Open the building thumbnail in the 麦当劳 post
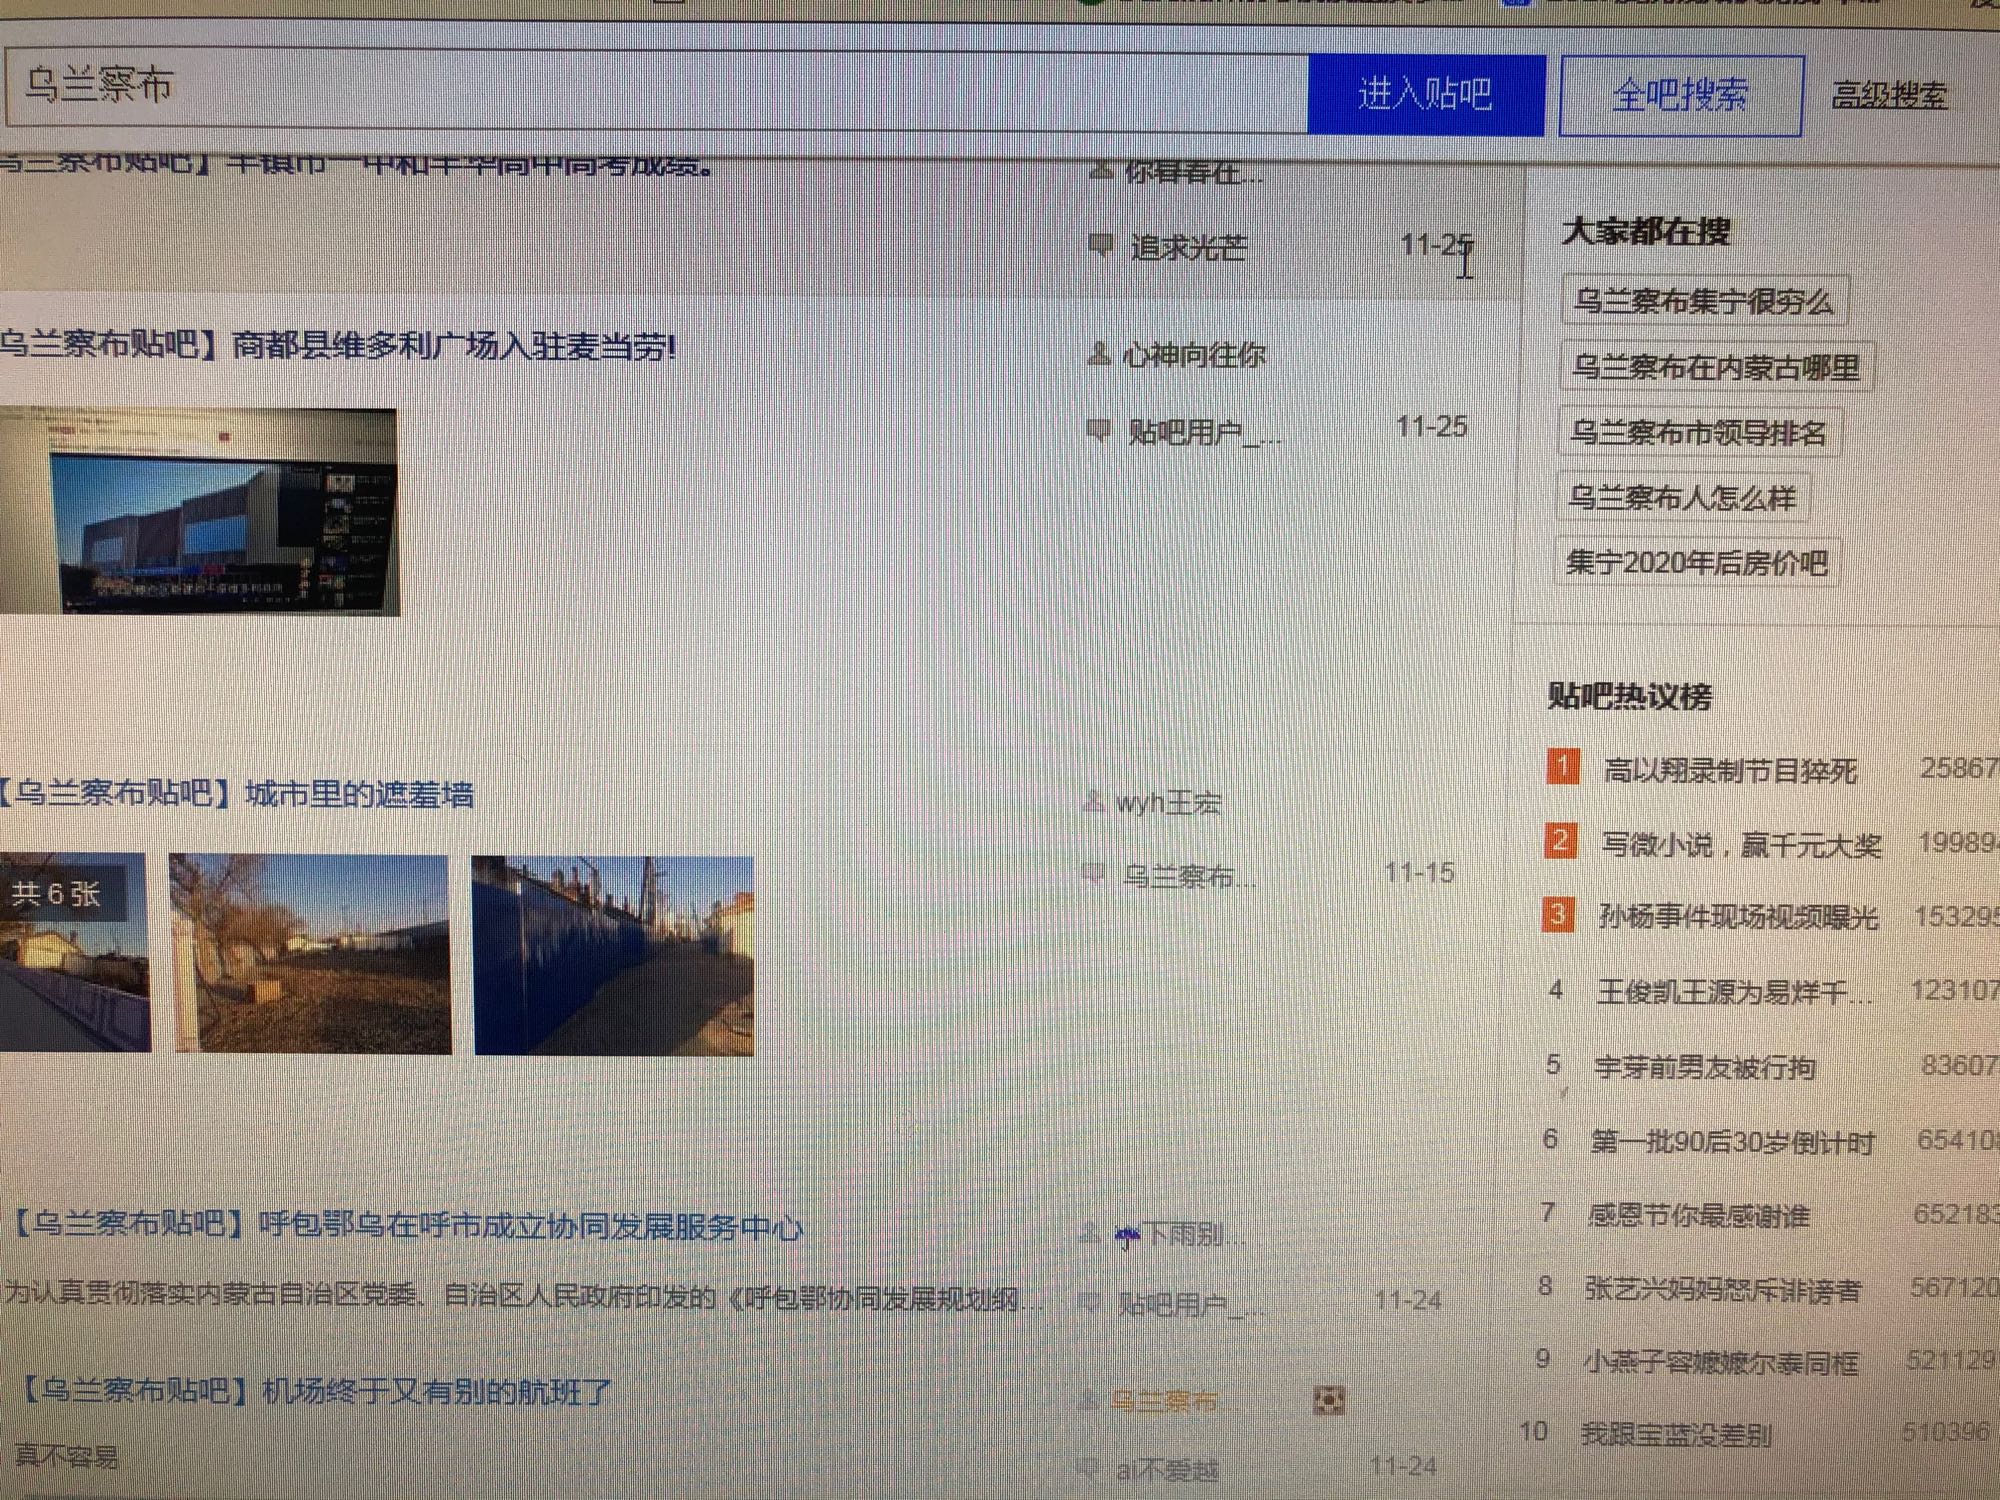 click(198, 511)
